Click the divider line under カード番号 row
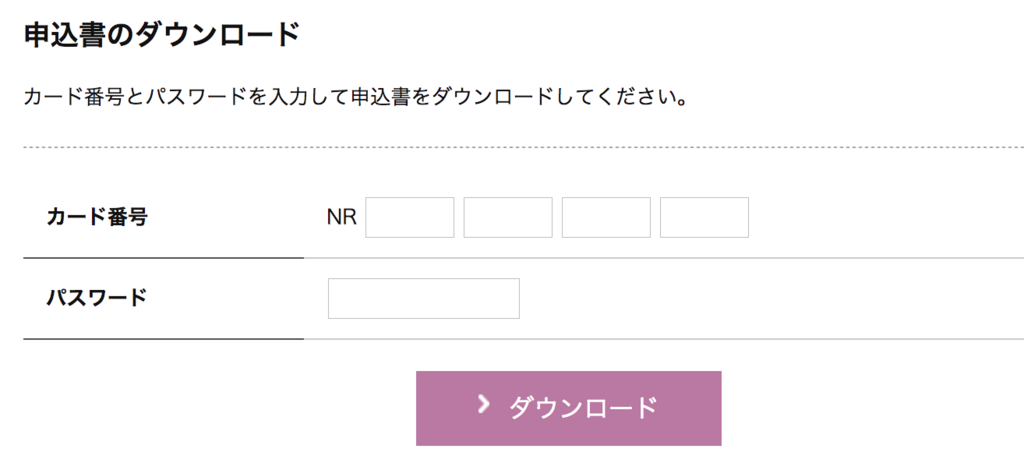This screenshot has width=1024, height=463. click(x=524, y=258)
